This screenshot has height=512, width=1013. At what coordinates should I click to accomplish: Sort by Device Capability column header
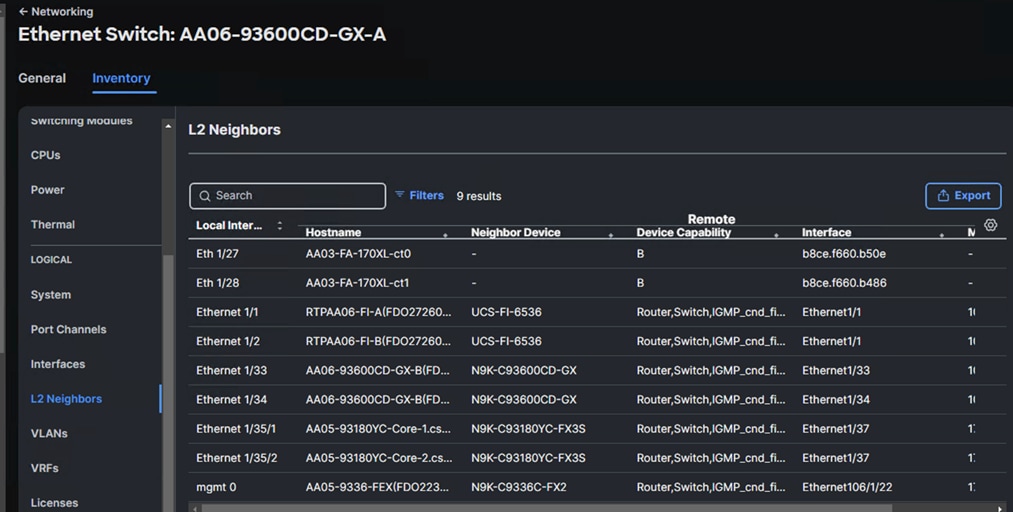(x=684, y=232)
